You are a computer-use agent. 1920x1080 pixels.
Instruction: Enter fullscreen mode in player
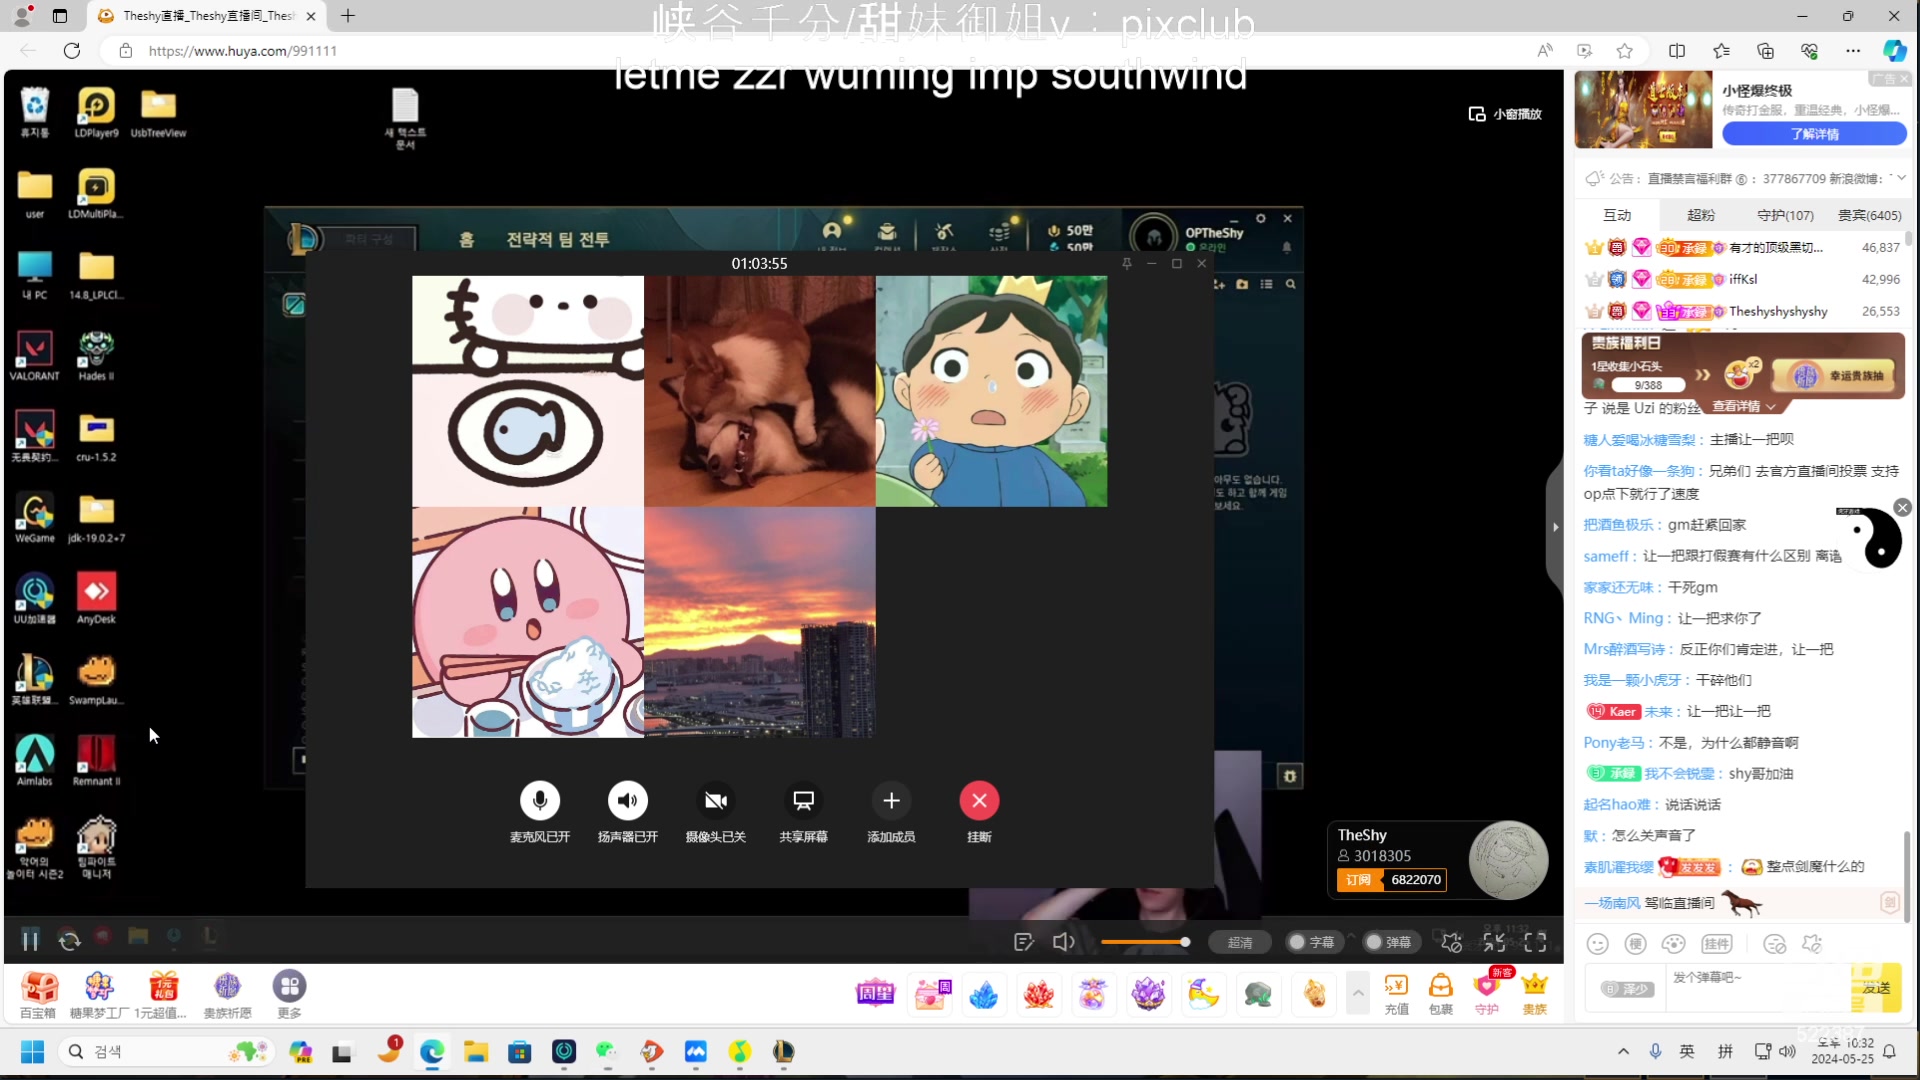(x=1535, y=942)
